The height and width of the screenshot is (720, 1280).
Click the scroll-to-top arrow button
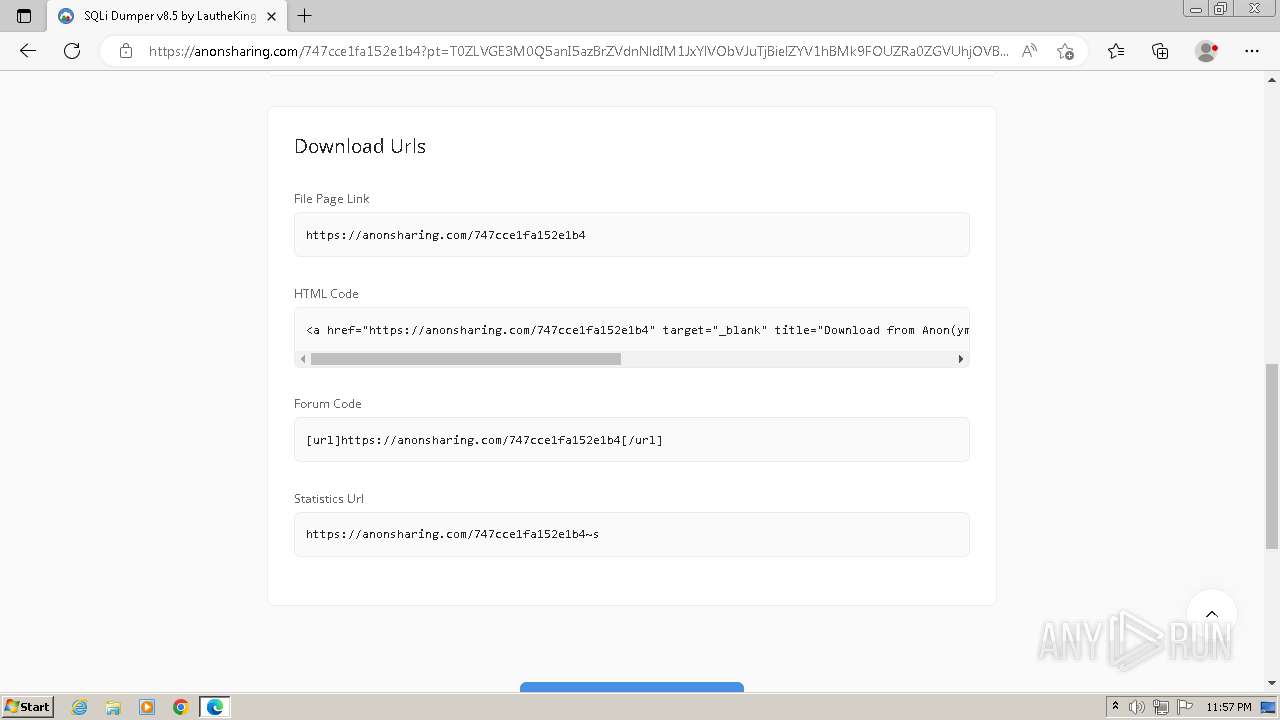[1212, 614]
